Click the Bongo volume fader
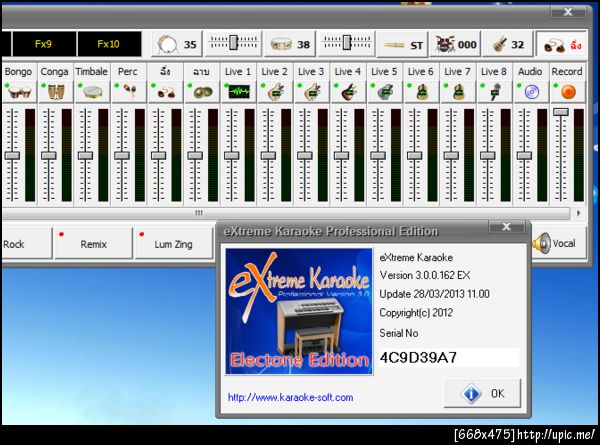Screen dimensions: 600x445 click(12, 155)
